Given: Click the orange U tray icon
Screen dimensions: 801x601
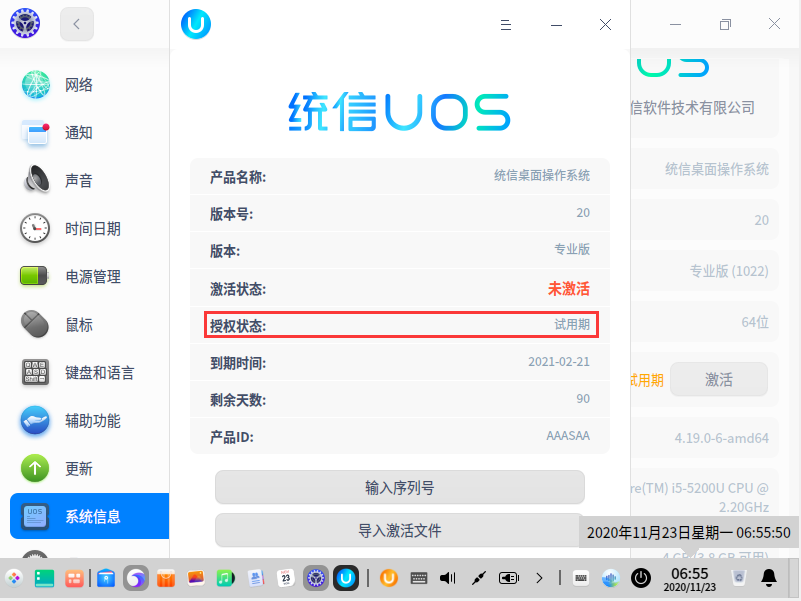Looking at the screenshot, I should [x=389, y=578].
